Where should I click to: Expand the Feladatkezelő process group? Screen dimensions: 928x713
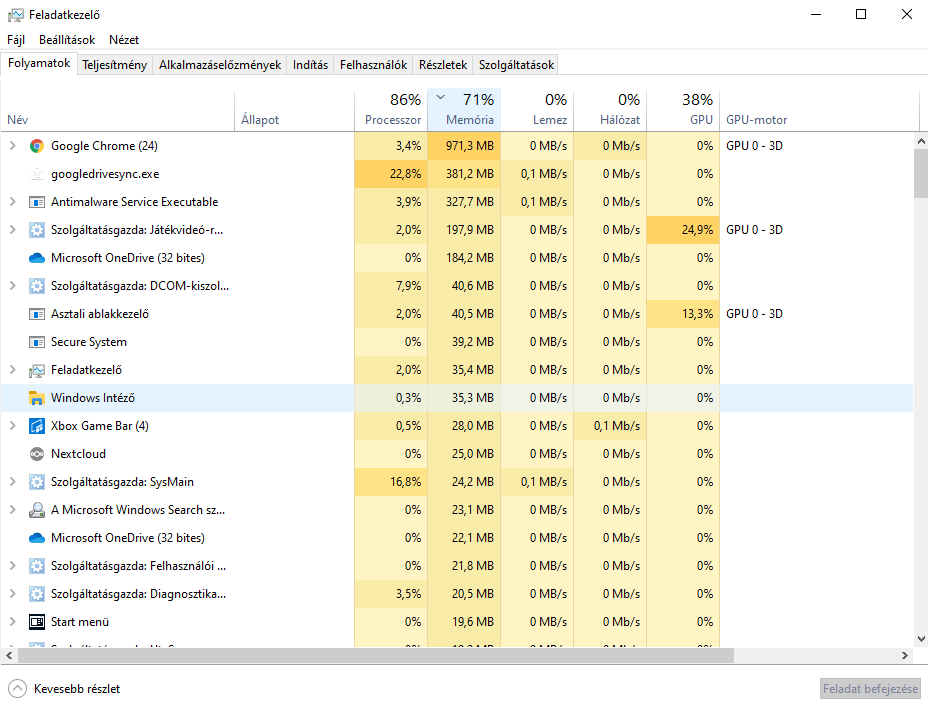coord(12,370)
